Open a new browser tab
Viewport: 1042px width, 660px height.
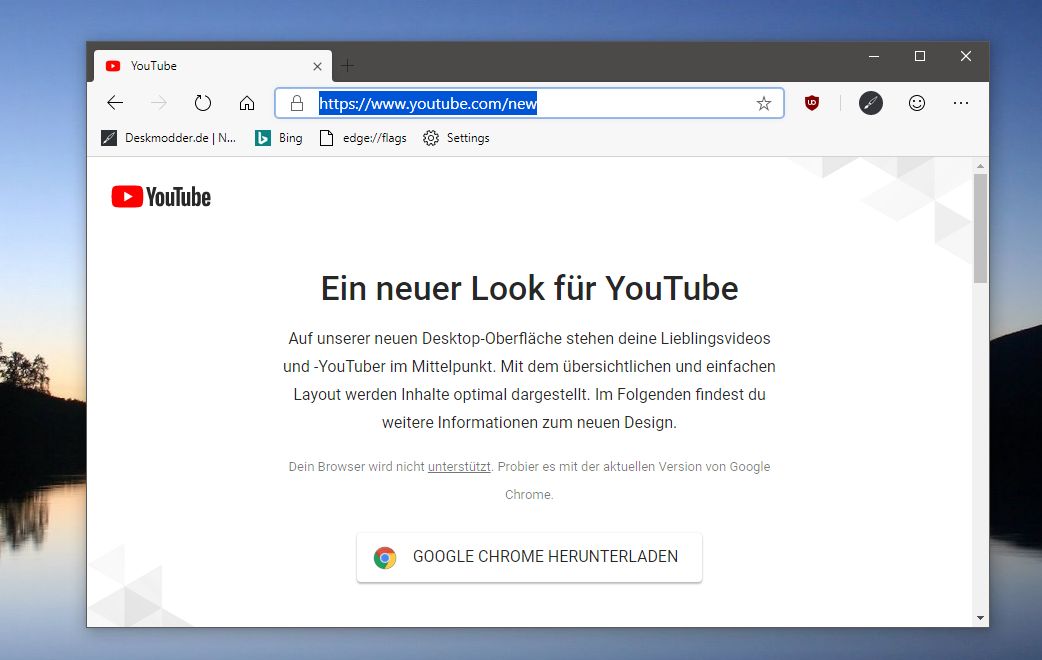[x=348, y=65]
